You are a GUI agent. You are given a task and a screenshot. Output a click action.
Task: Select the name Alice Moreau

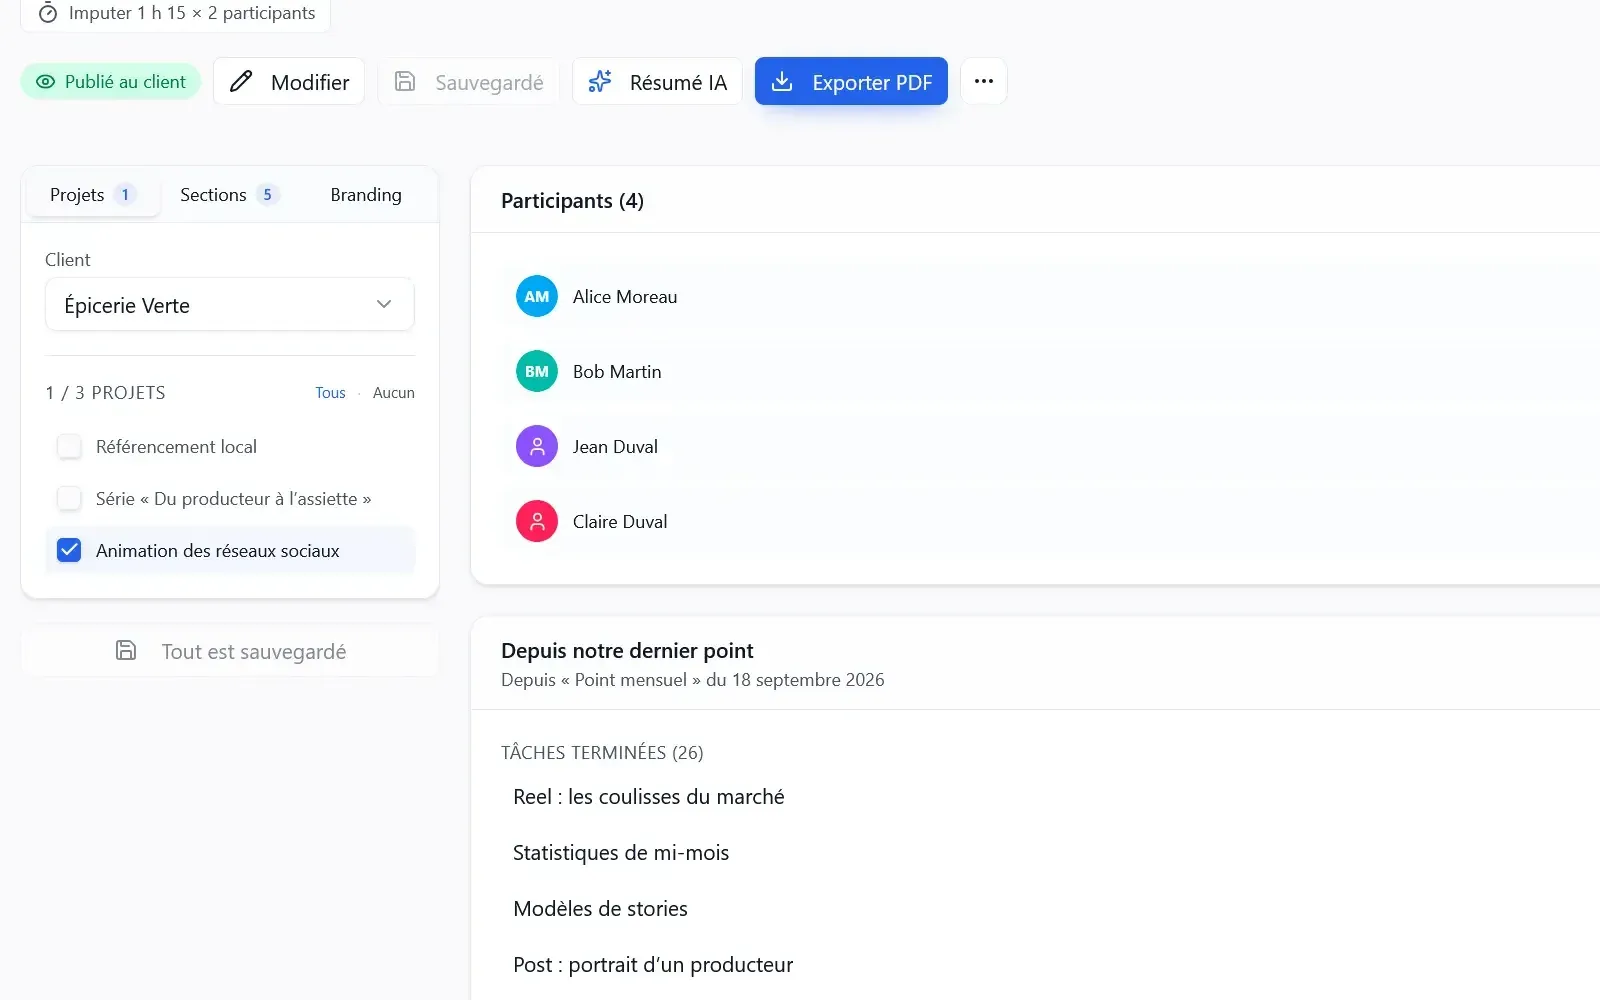pos(625,297)
